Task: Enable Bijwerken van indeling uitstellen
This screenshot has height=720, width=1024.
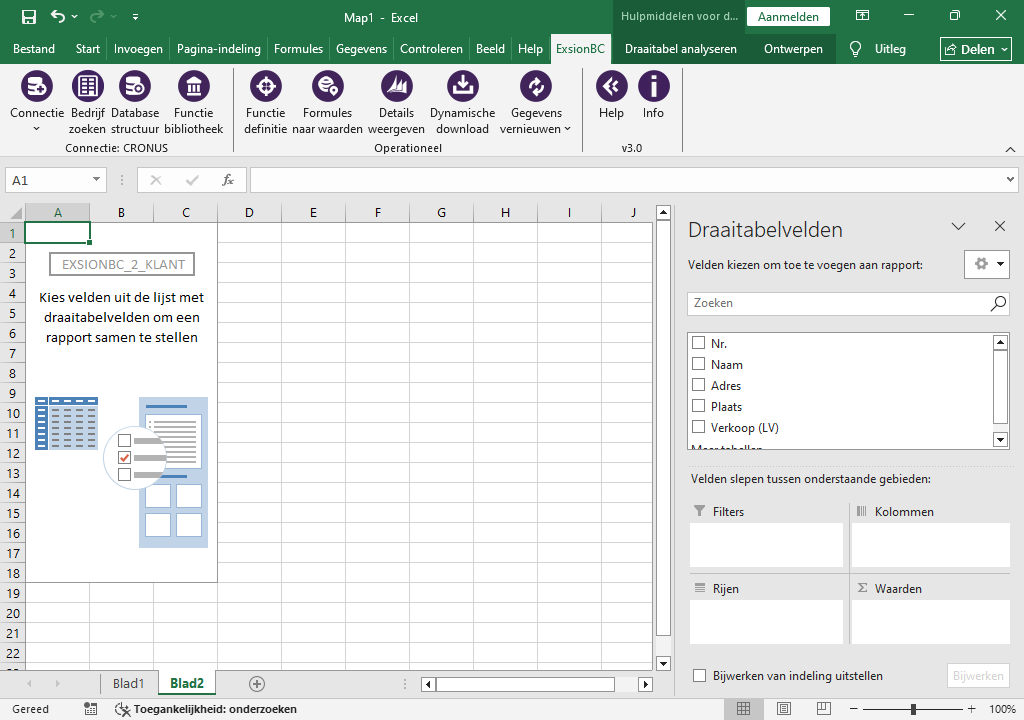Action: 699,676
